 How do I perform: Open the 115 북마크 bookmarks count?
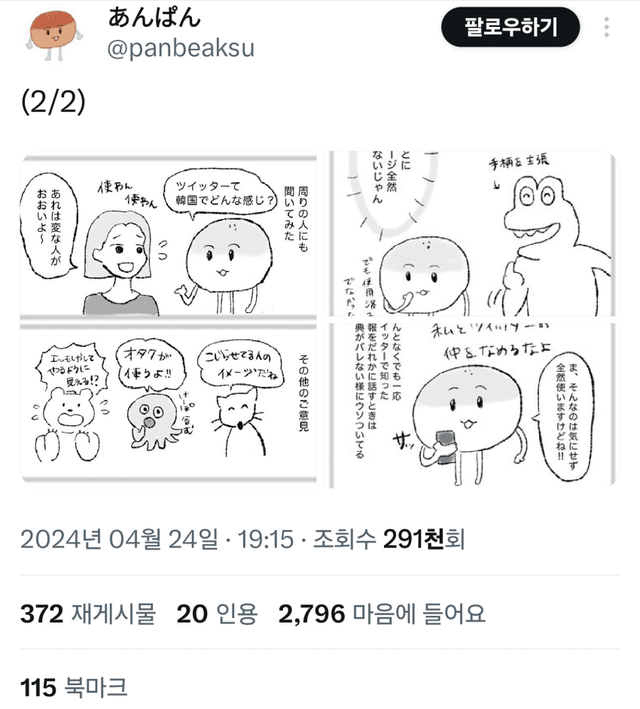coord(74,687)
